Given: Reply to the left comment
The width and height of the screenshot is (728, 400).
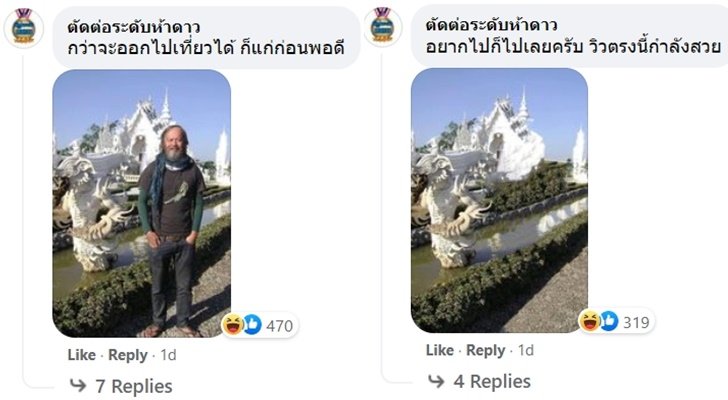Looking at the screenshot, I should coord(128,355).
